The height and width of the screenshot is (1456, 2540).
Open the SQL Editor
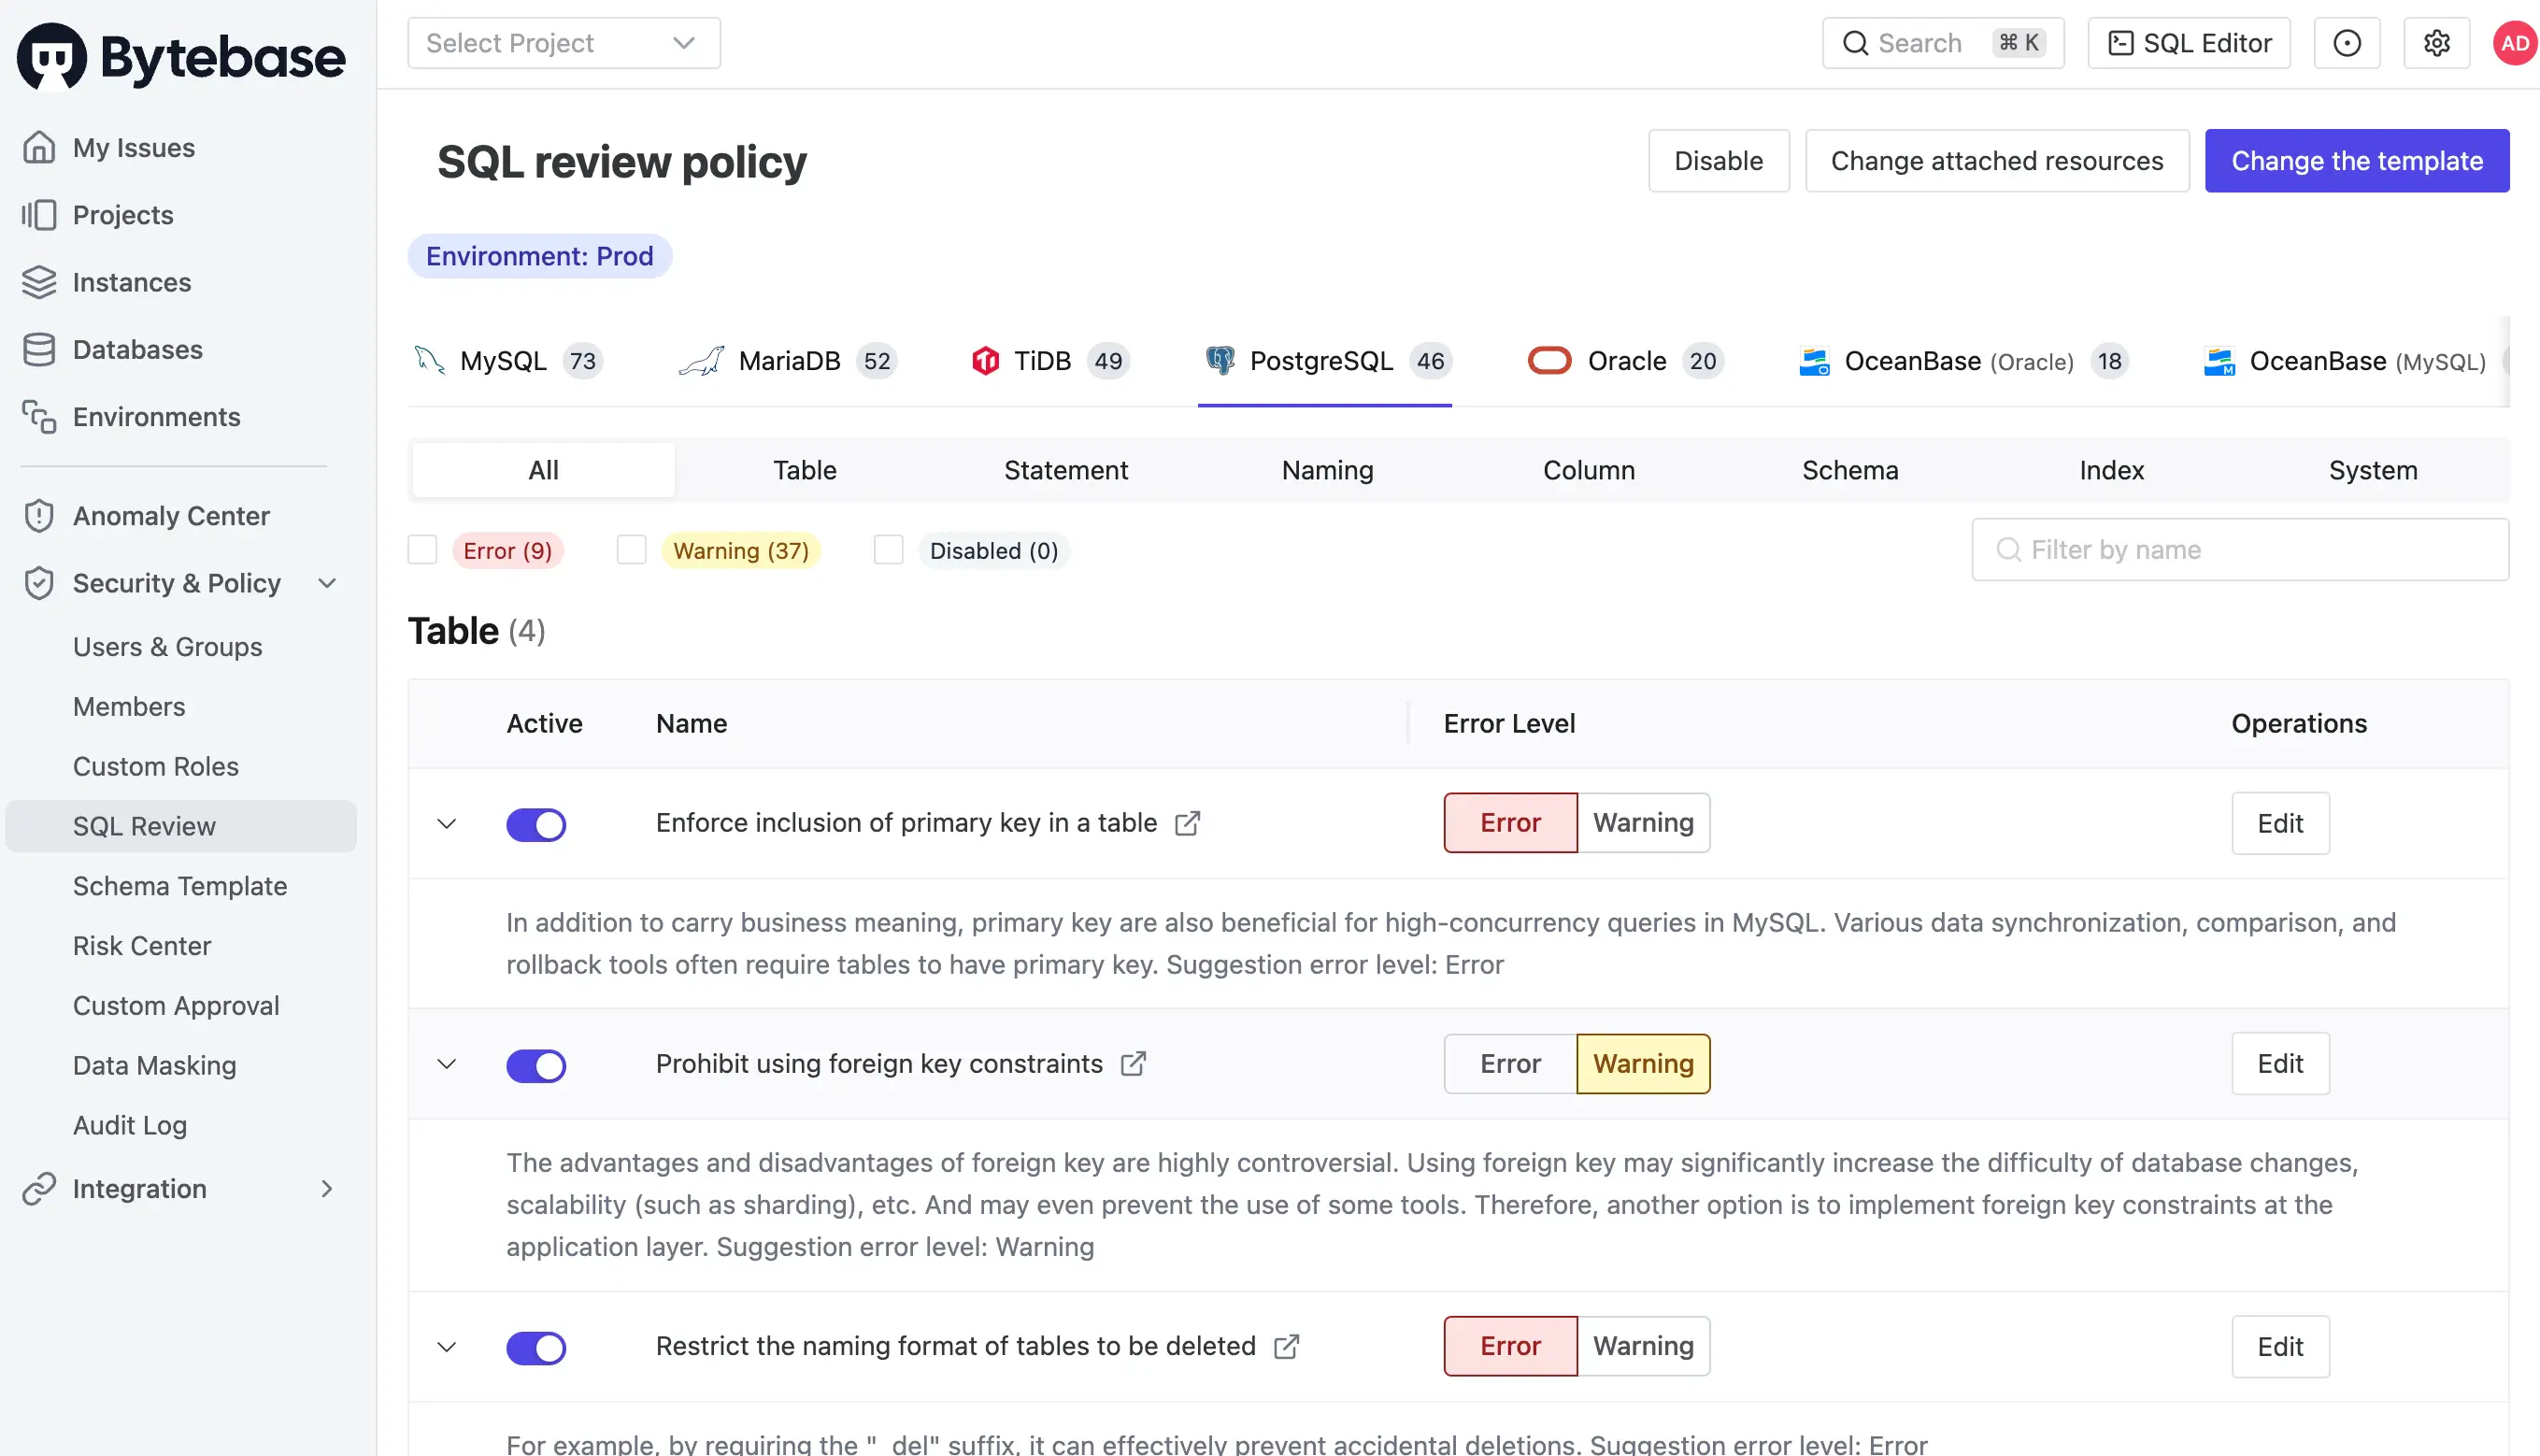tap(2188, 43)
